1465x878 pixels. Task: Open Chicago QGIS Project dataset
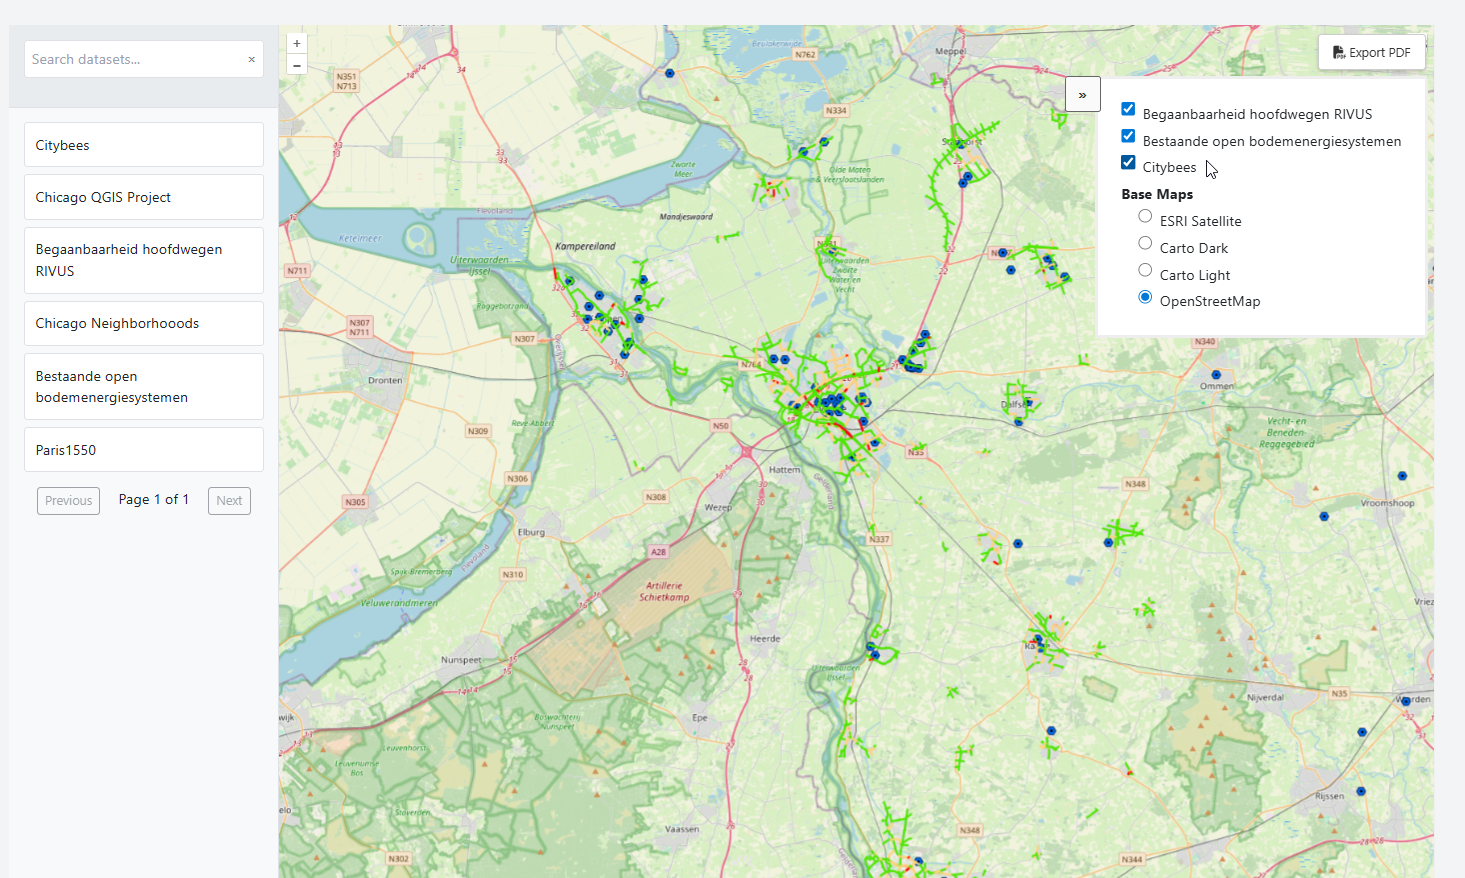click(144, 197)
